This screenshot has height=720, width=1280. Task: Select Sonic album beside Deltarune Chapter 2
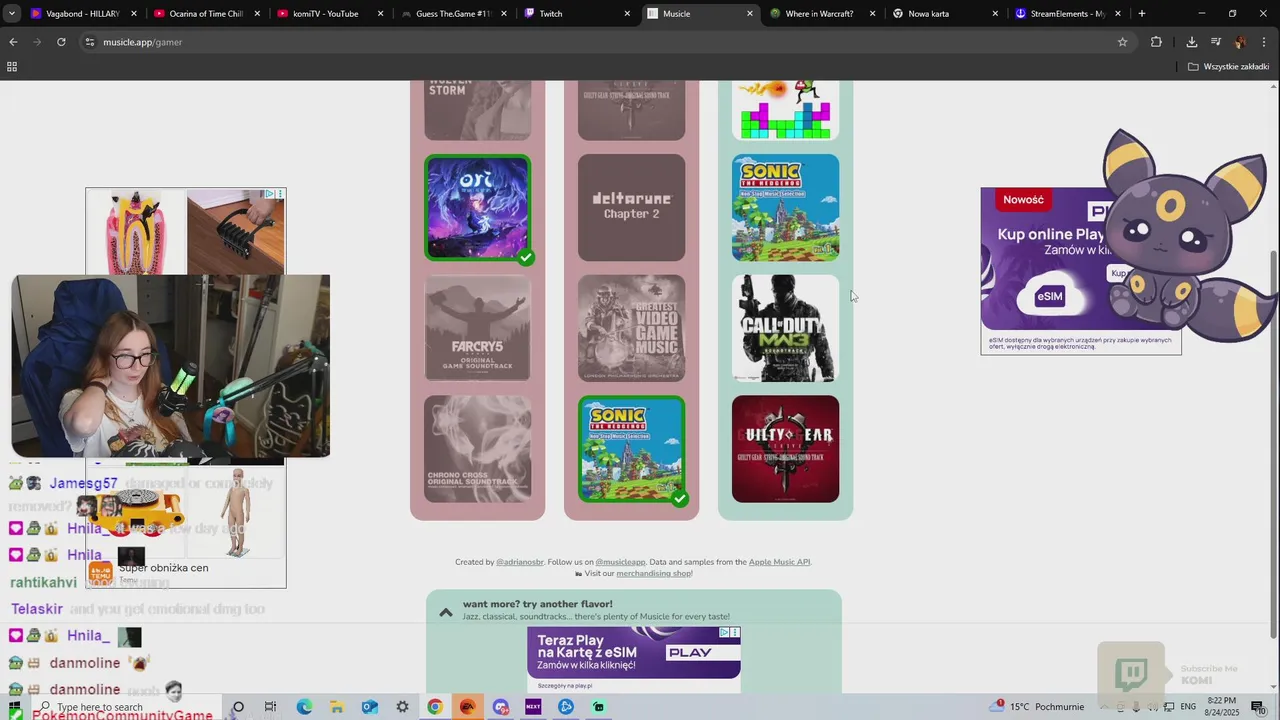coord(786,208)
